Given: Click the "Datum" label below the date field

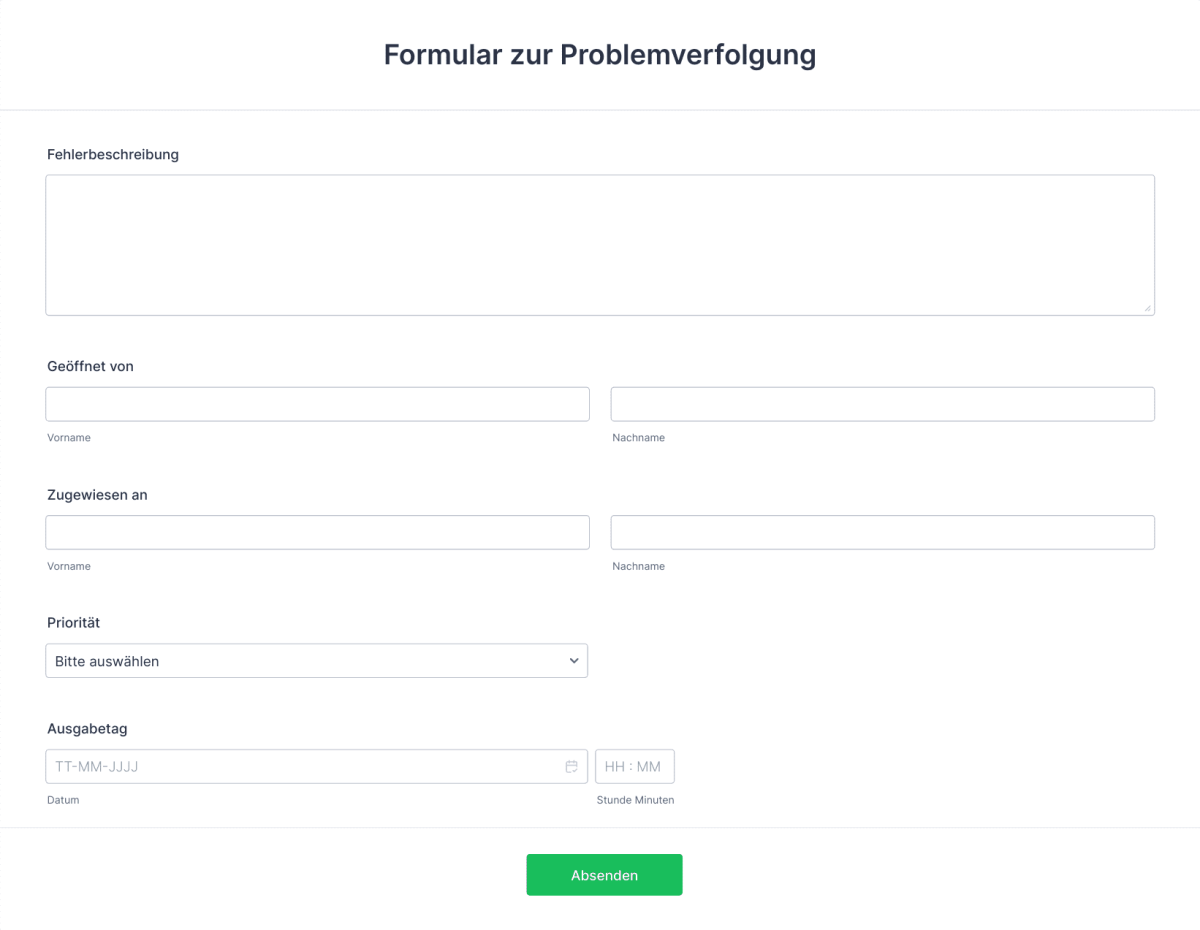Looking at the screenshot, I should tap(63, 800).
